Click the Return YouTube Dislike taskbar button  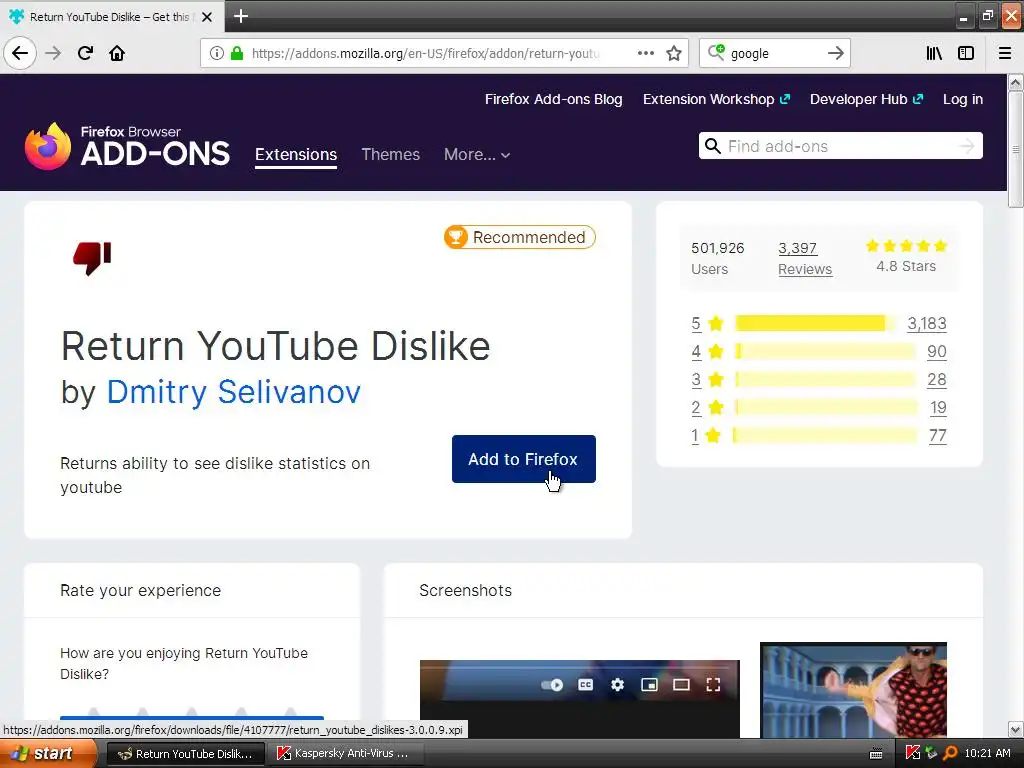point(185,754)
